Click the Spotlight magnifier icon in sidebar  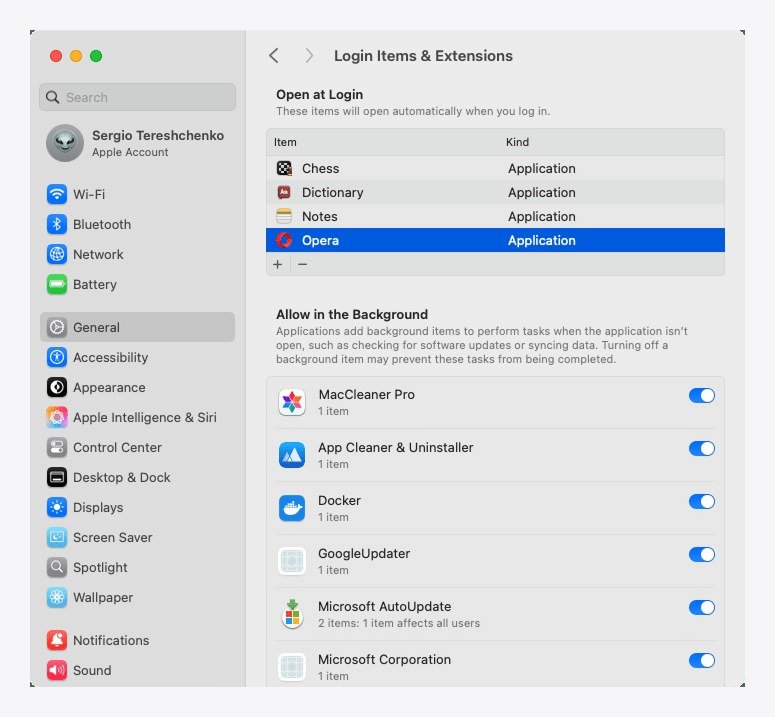(57, 567)
